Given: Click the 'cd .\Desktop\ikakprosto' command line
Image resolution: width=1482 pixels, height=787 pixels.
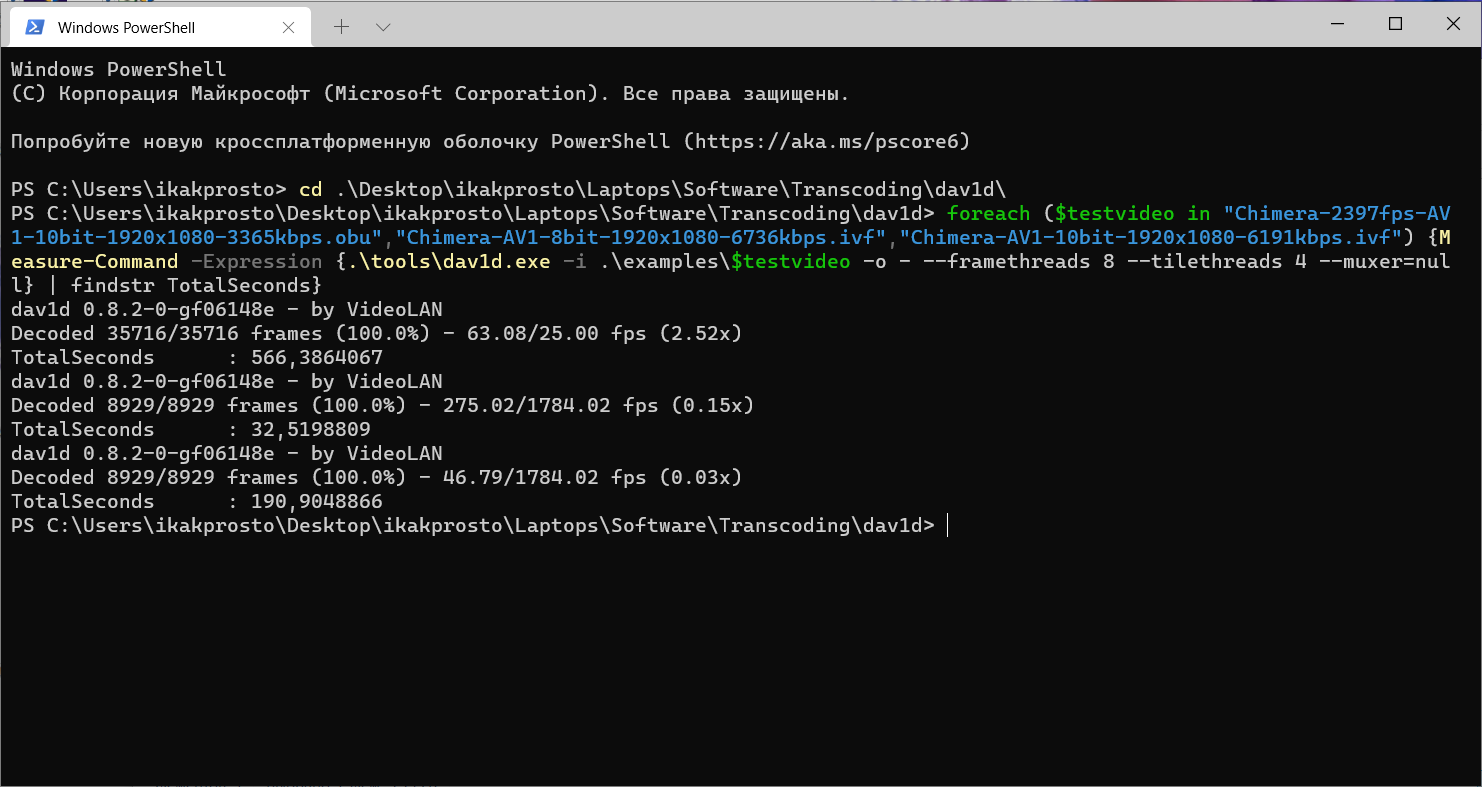Looking at the screenshot, I should (508, 189).
